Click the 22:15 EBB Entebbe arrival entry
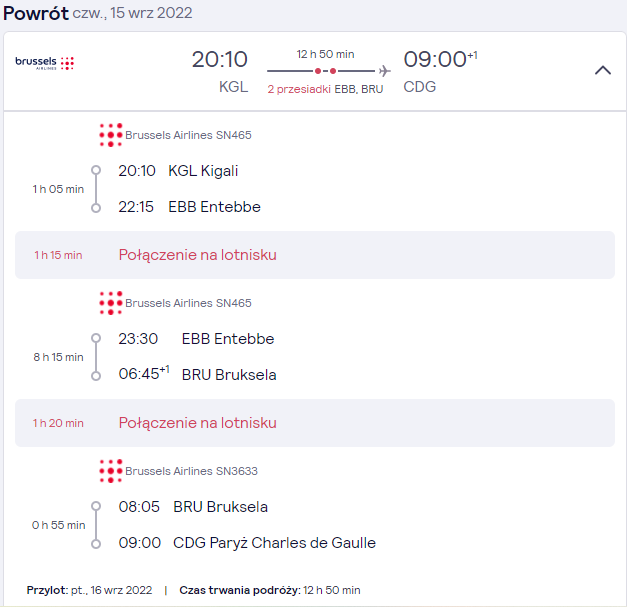Image resolution: width=627 pixels, height=607 pixels. coord(189,207)
